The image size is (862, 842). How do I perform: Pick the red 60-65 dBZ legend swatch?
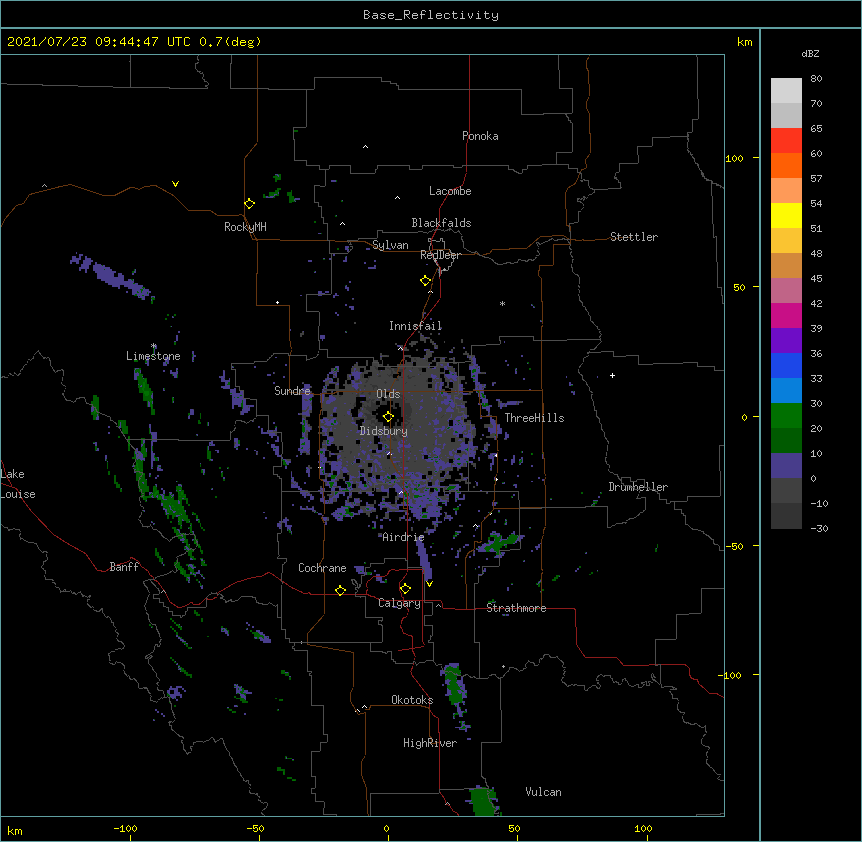(786, 141)
